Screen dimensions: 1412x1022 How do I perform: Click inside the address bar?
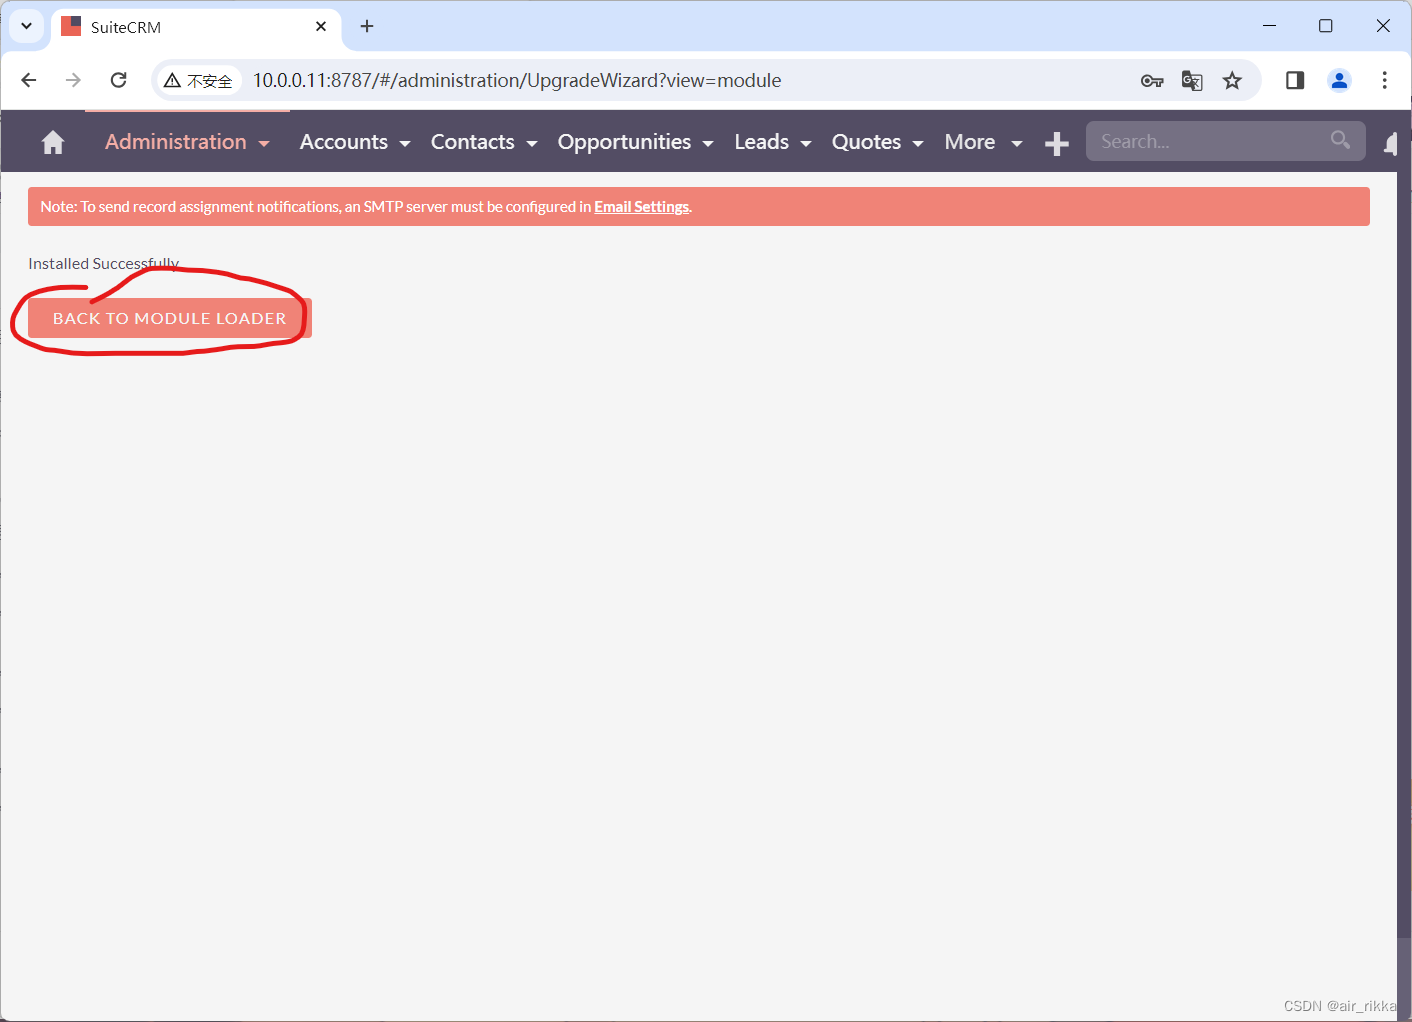coord(600,80)
